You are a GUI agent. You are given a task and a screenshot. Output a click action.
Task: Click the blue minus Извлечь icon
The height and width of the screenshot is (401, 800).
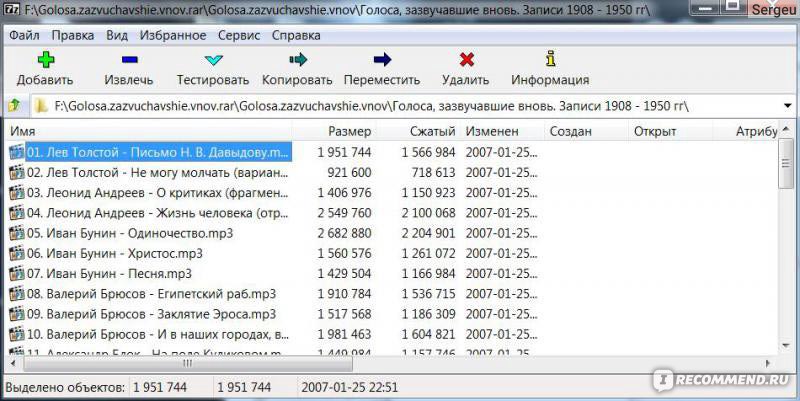pyautogui.click(x=130, y=60)
